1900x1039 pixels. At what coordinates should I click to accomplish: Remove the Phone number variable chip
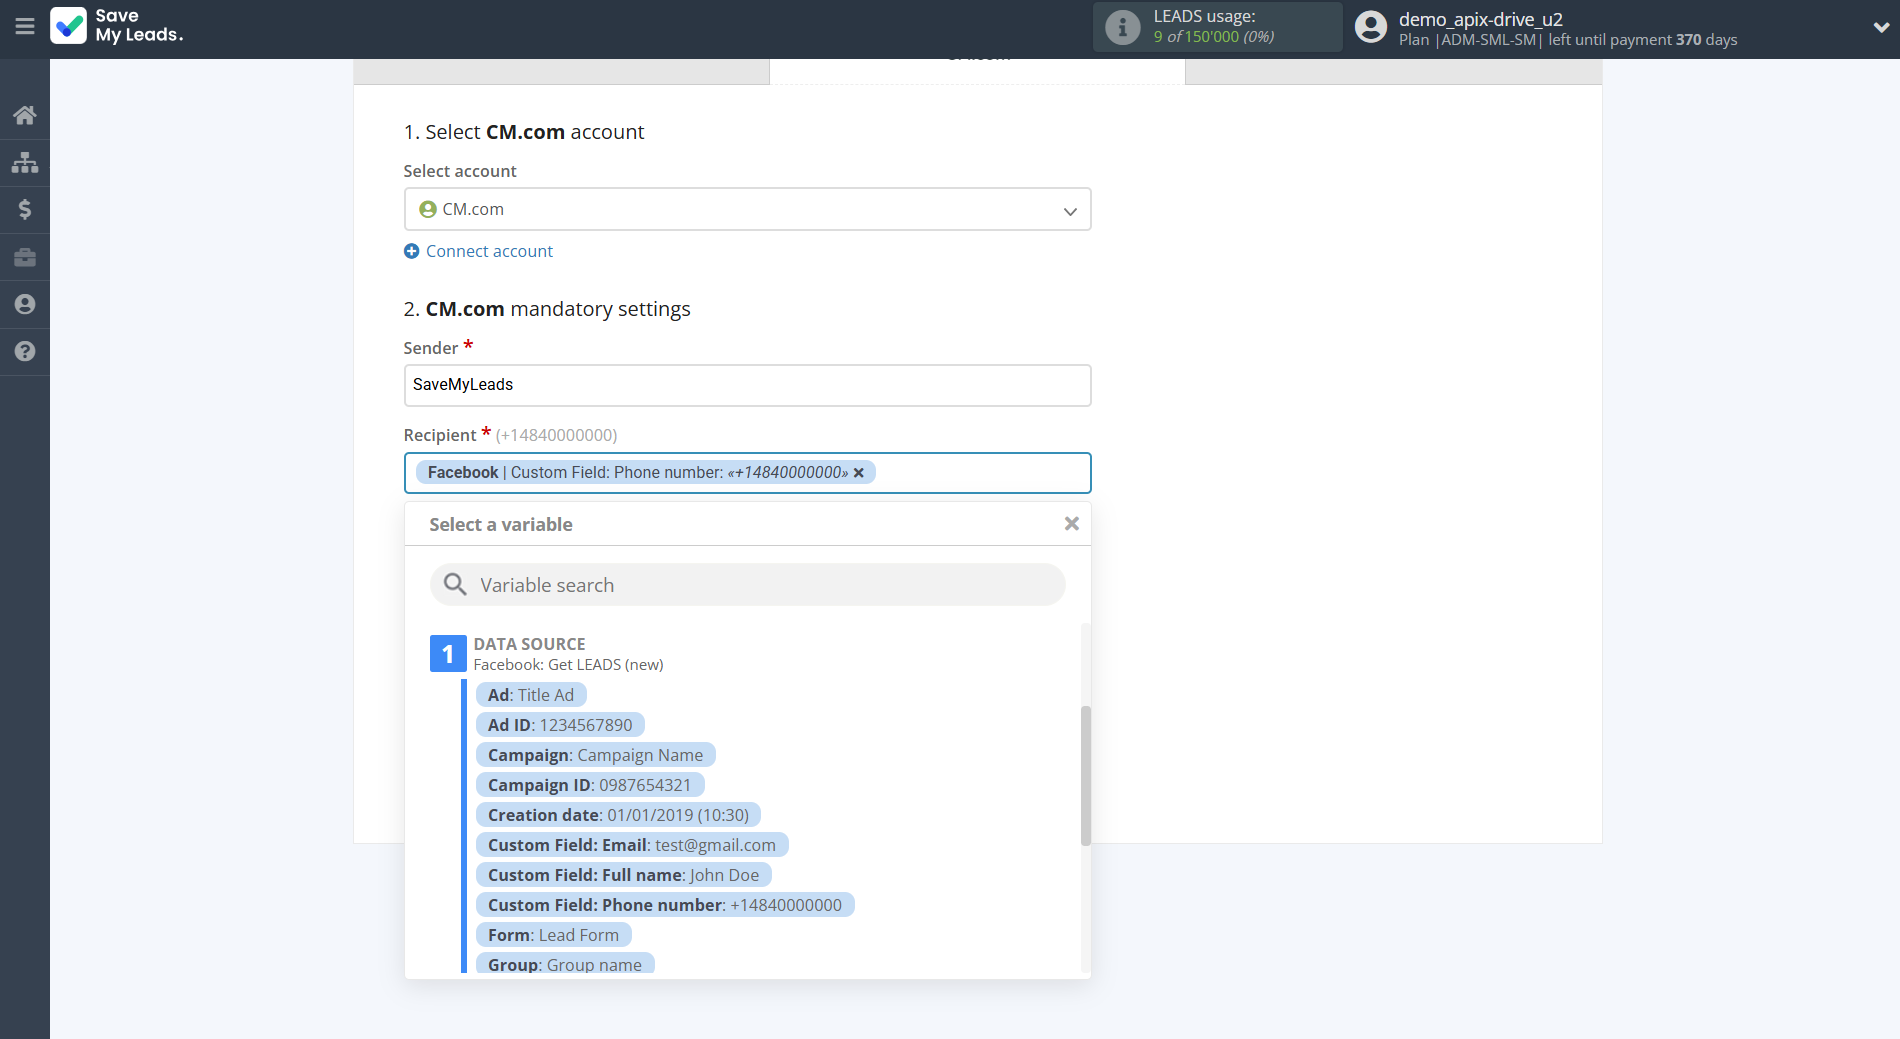pyautogui.click(x=859, y=472)
